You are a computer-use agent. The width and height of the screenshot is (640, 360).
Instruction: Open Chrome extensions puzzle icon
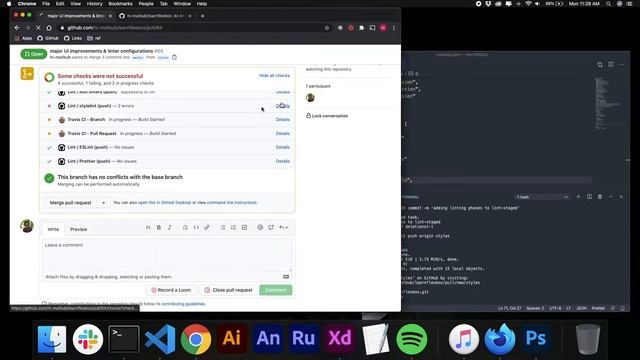tap(361, 28)
